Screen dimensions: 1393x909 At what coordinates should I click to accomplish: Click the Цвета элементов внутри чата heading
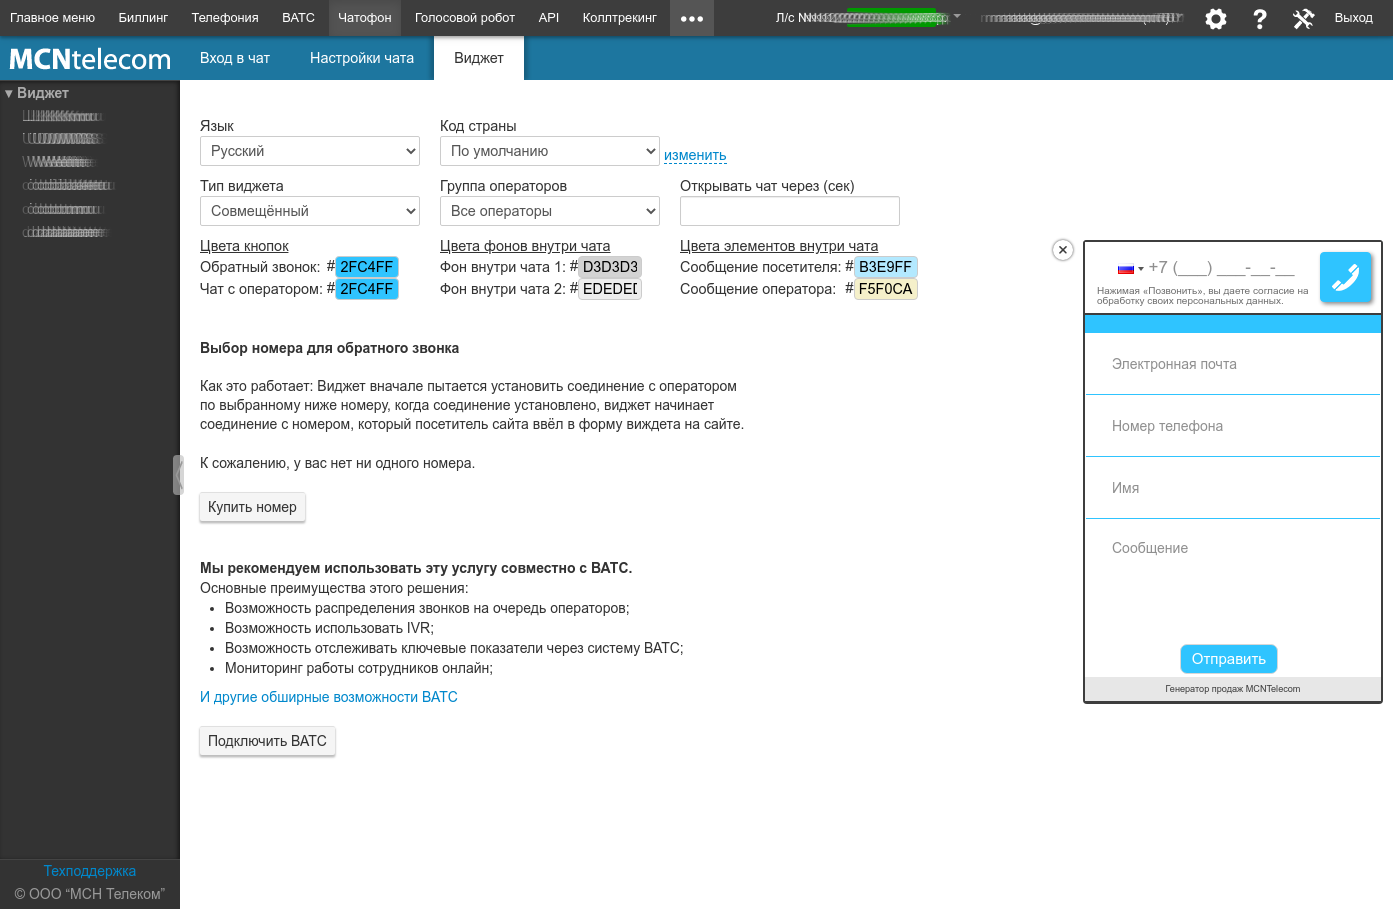point(779,246)
